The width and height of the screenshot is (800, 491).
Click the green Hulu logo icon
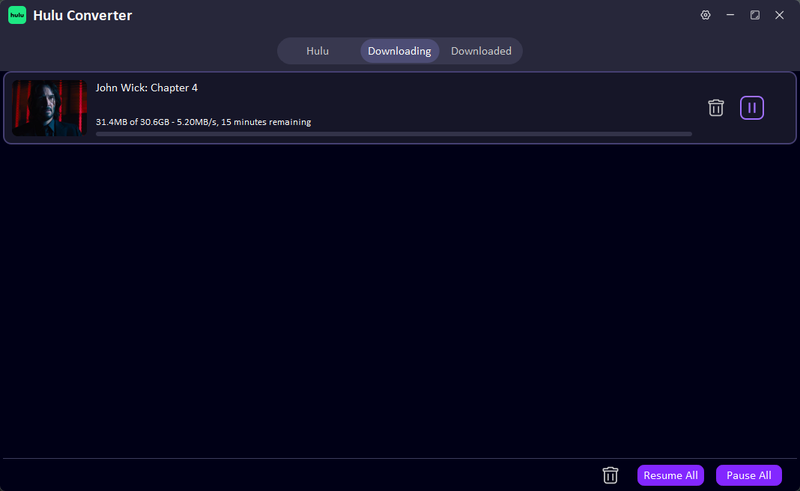pyautogui.click(x=17, y=15)
